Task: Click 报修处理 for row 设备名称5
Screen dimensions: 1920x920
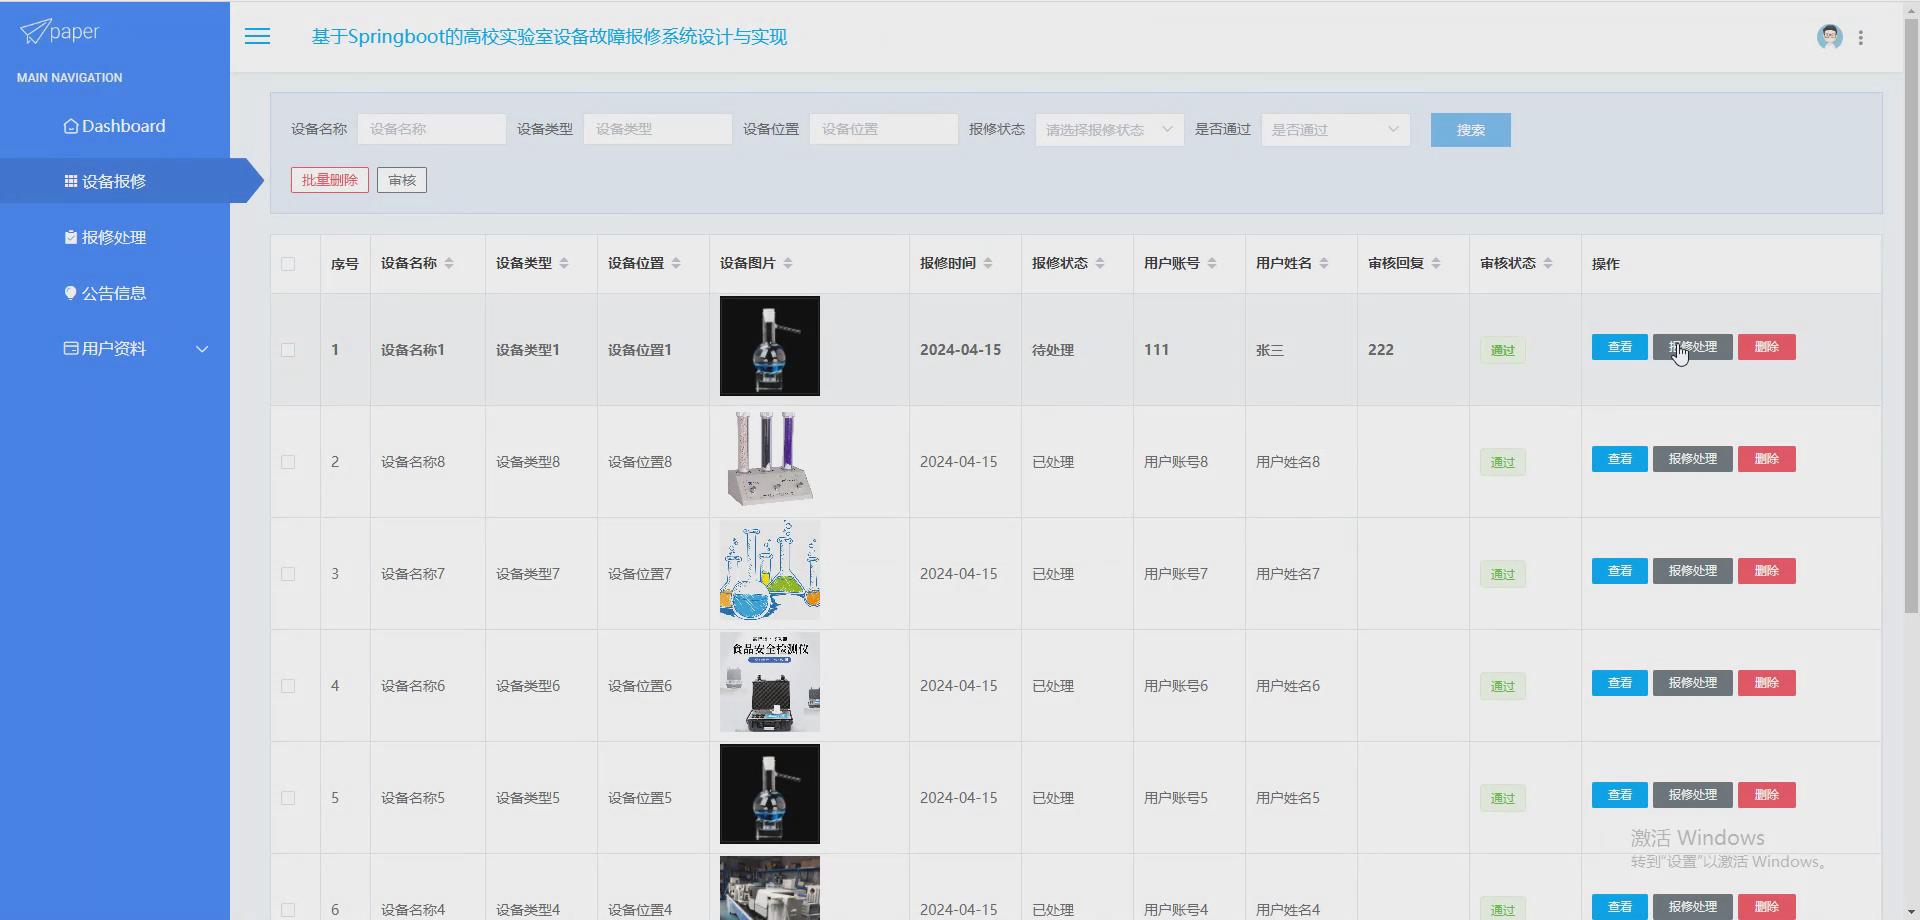Action: coord(1692,795)
